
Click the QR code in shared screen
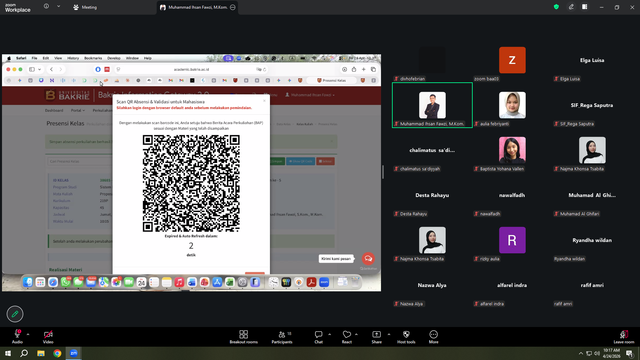[191, 183]
